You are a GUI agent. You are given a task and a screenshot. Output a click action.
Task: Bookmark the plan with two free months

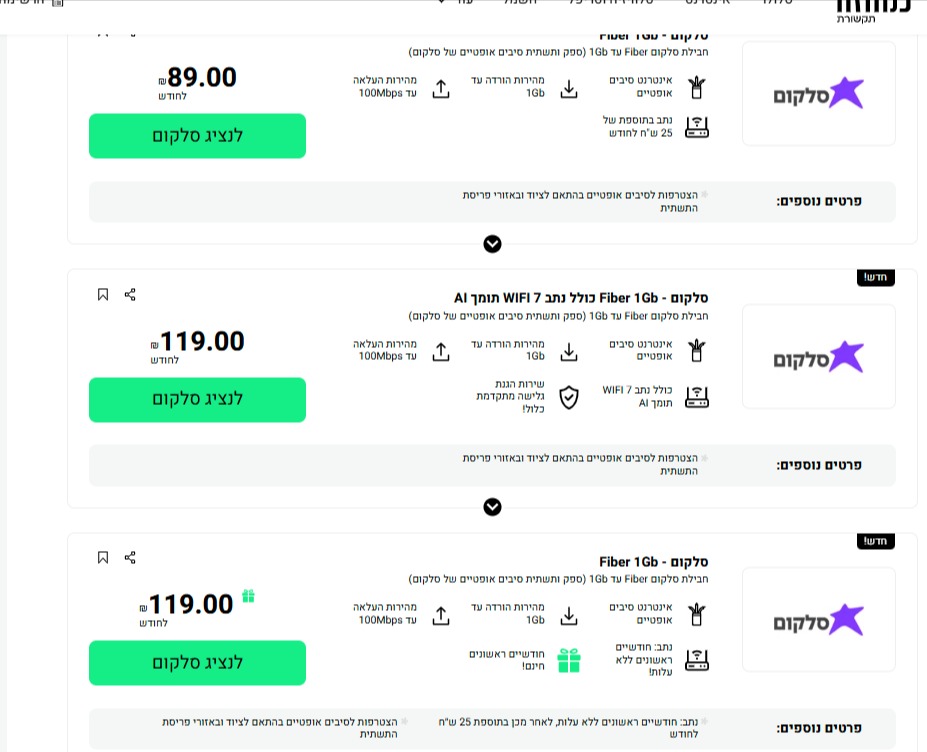(x=103, y=558)
